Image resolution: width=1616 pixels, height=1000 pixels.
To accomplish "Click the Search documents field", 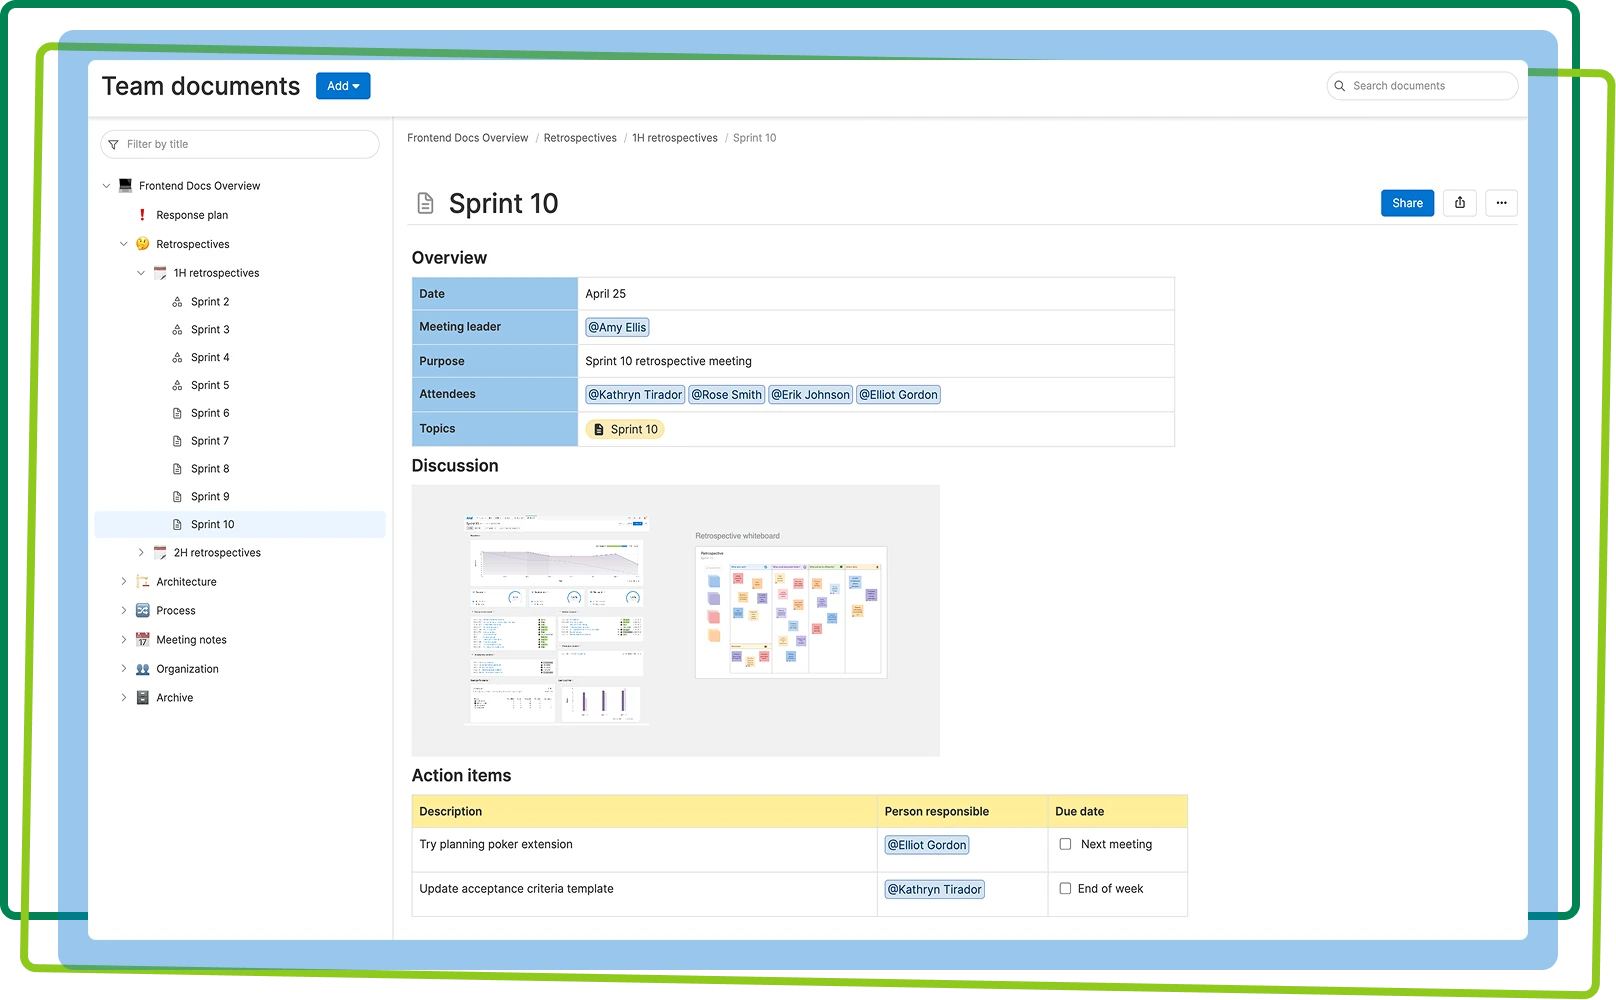I will pos(1422,86).
